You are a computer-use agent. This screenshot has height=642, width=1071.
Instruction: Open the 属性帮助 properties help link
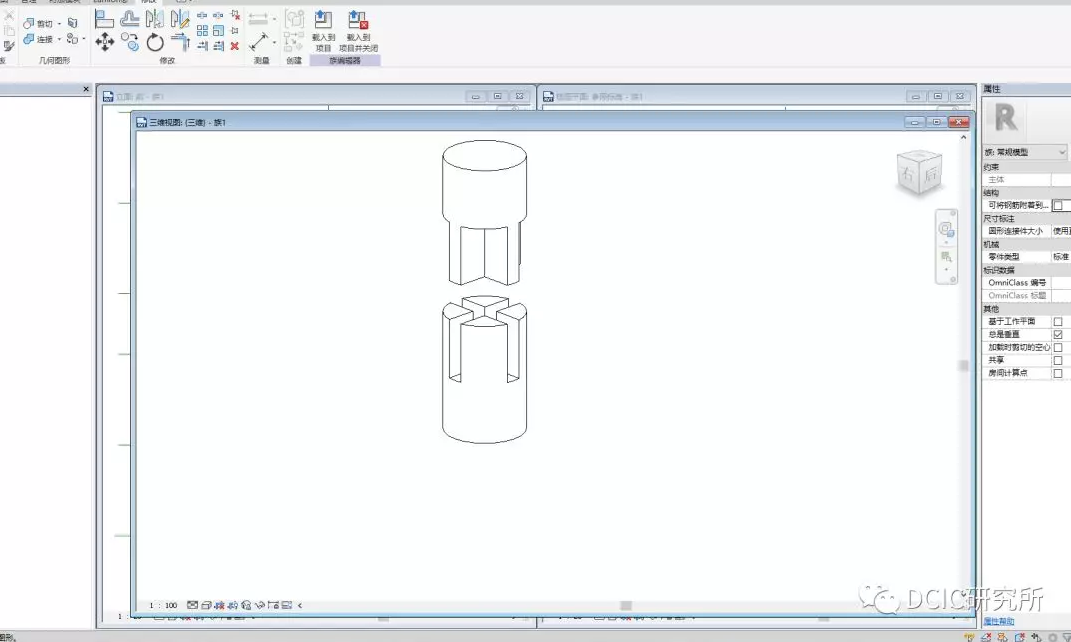point(999,621)
